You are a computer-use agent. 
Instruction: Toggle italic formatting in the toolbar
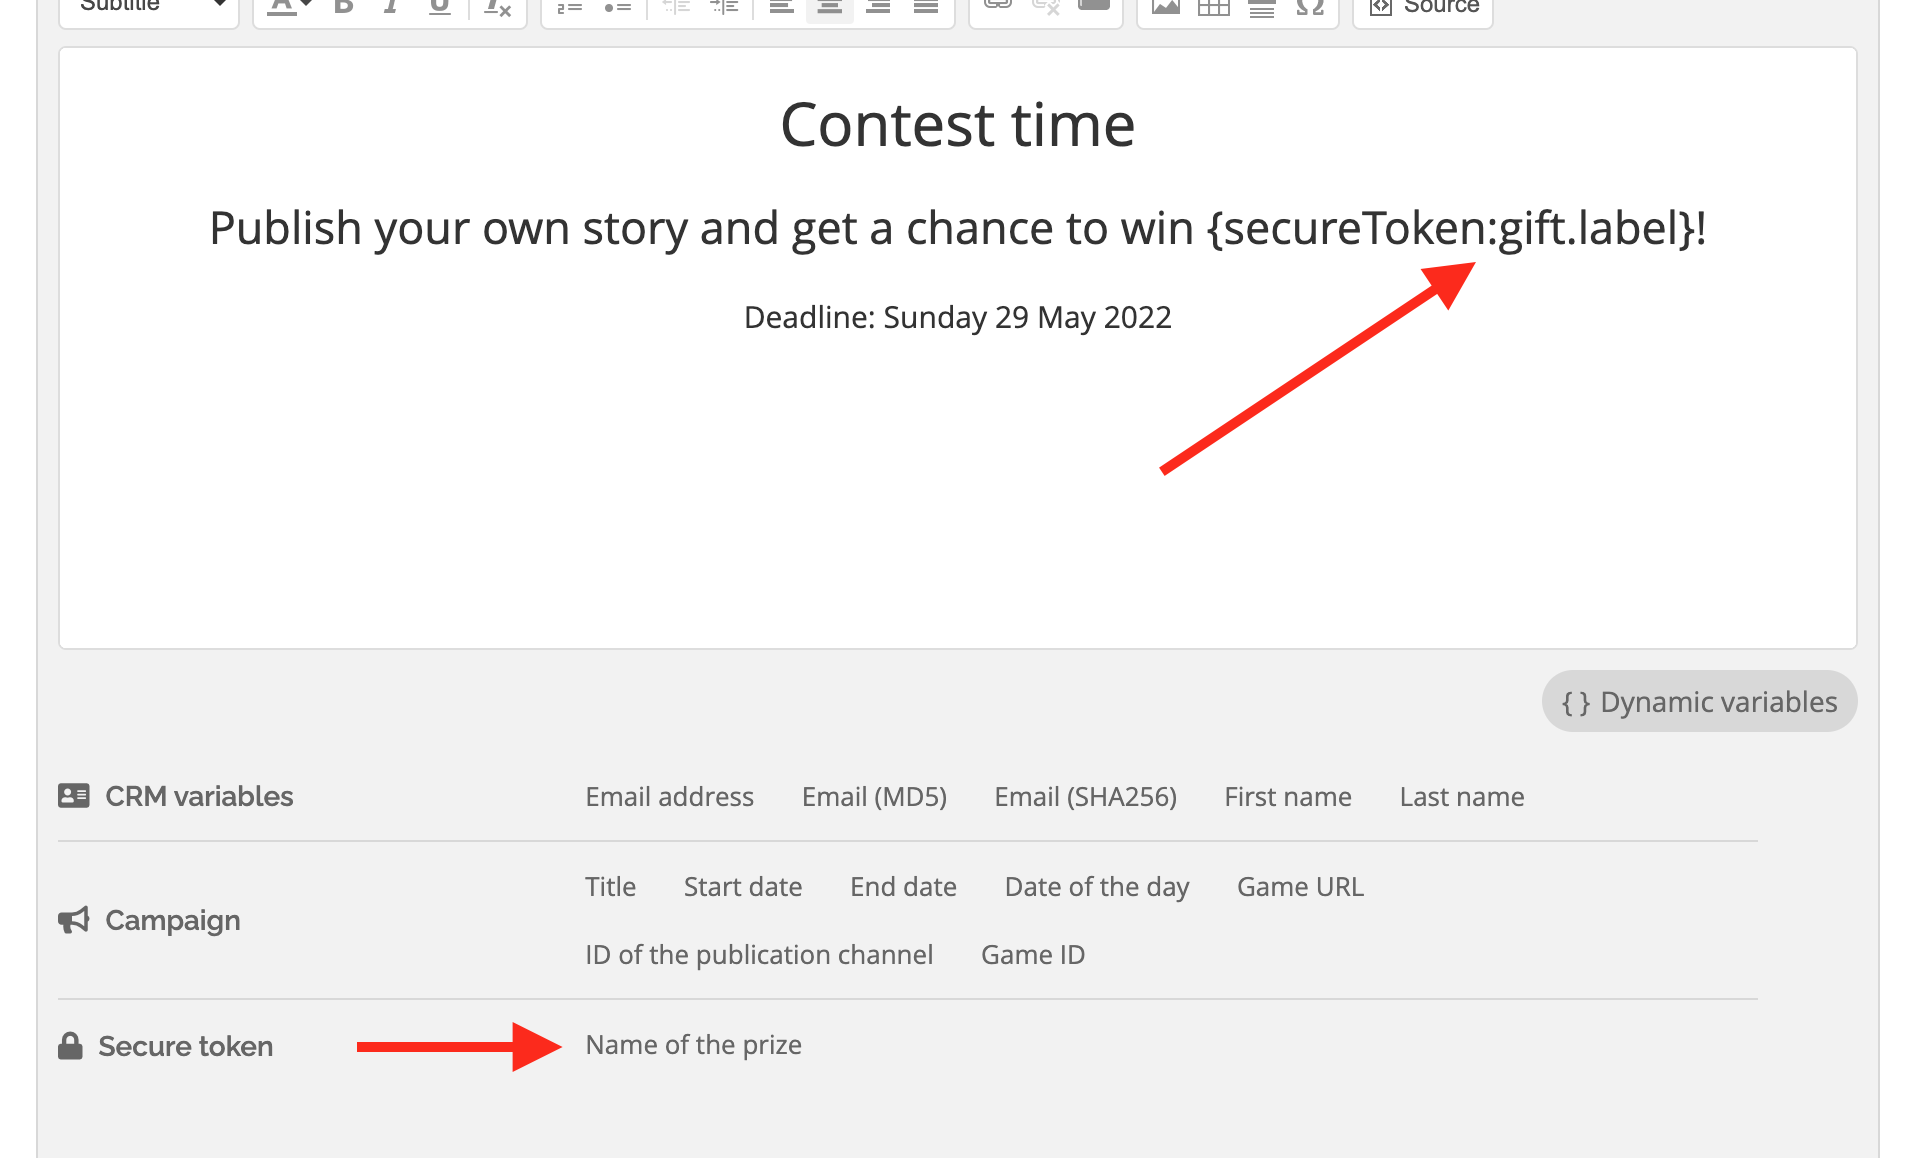coord(391,7)
